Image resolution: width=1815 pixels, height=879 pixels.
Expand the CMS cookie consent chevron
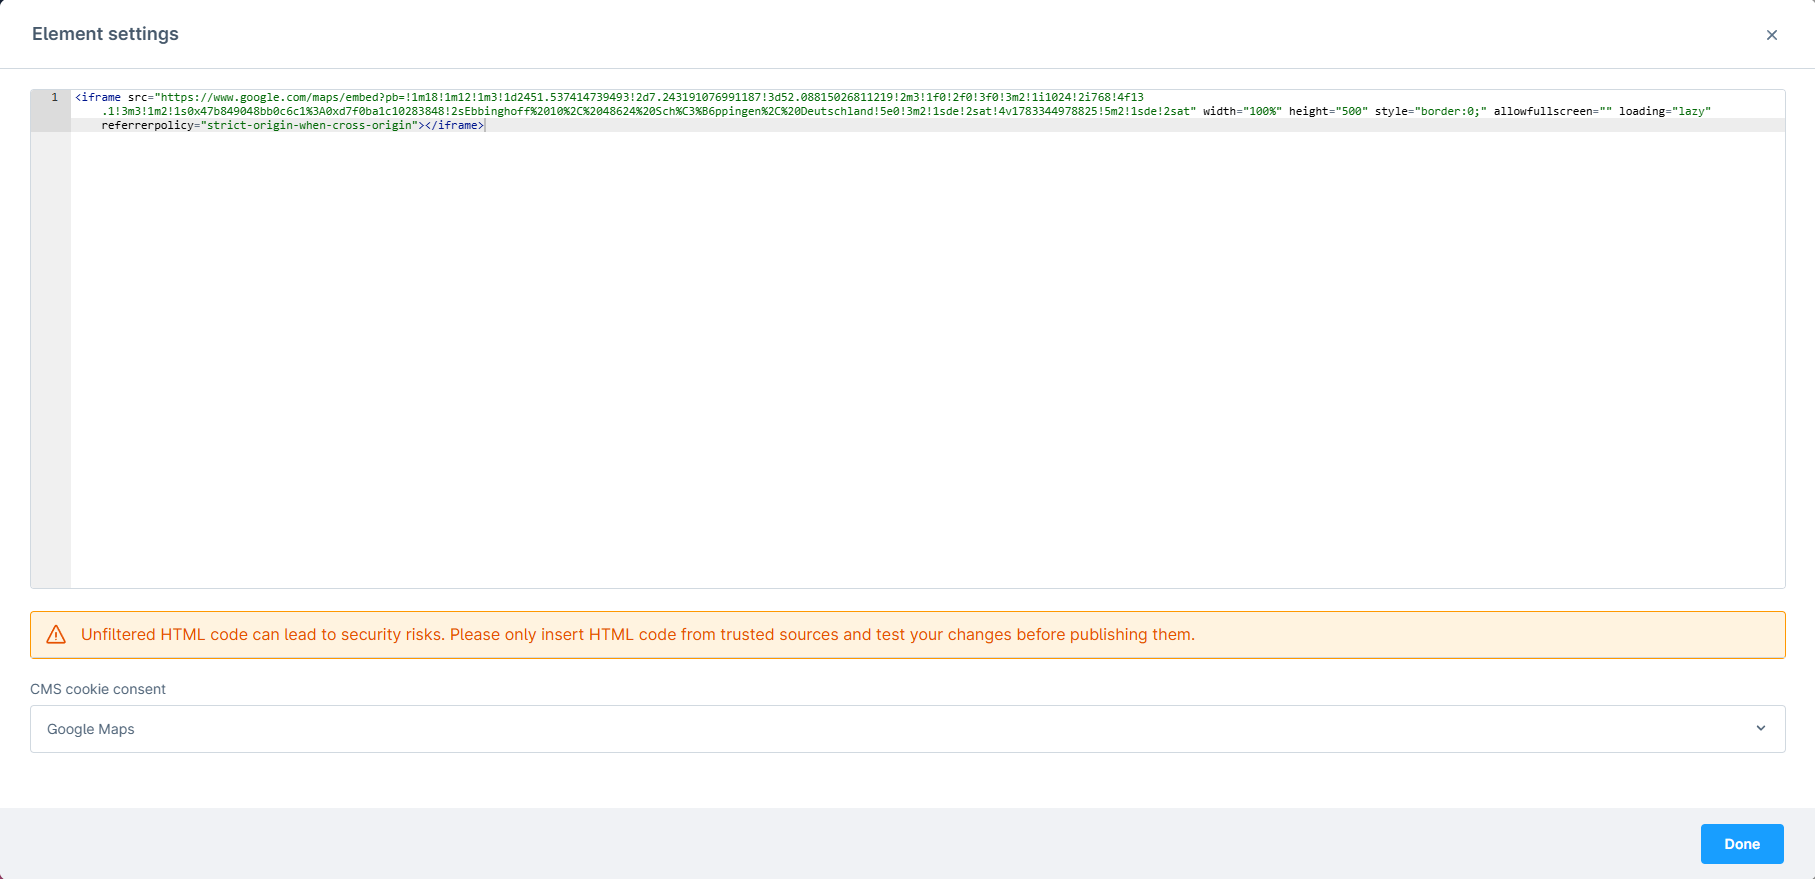(x=1761, y=728)
